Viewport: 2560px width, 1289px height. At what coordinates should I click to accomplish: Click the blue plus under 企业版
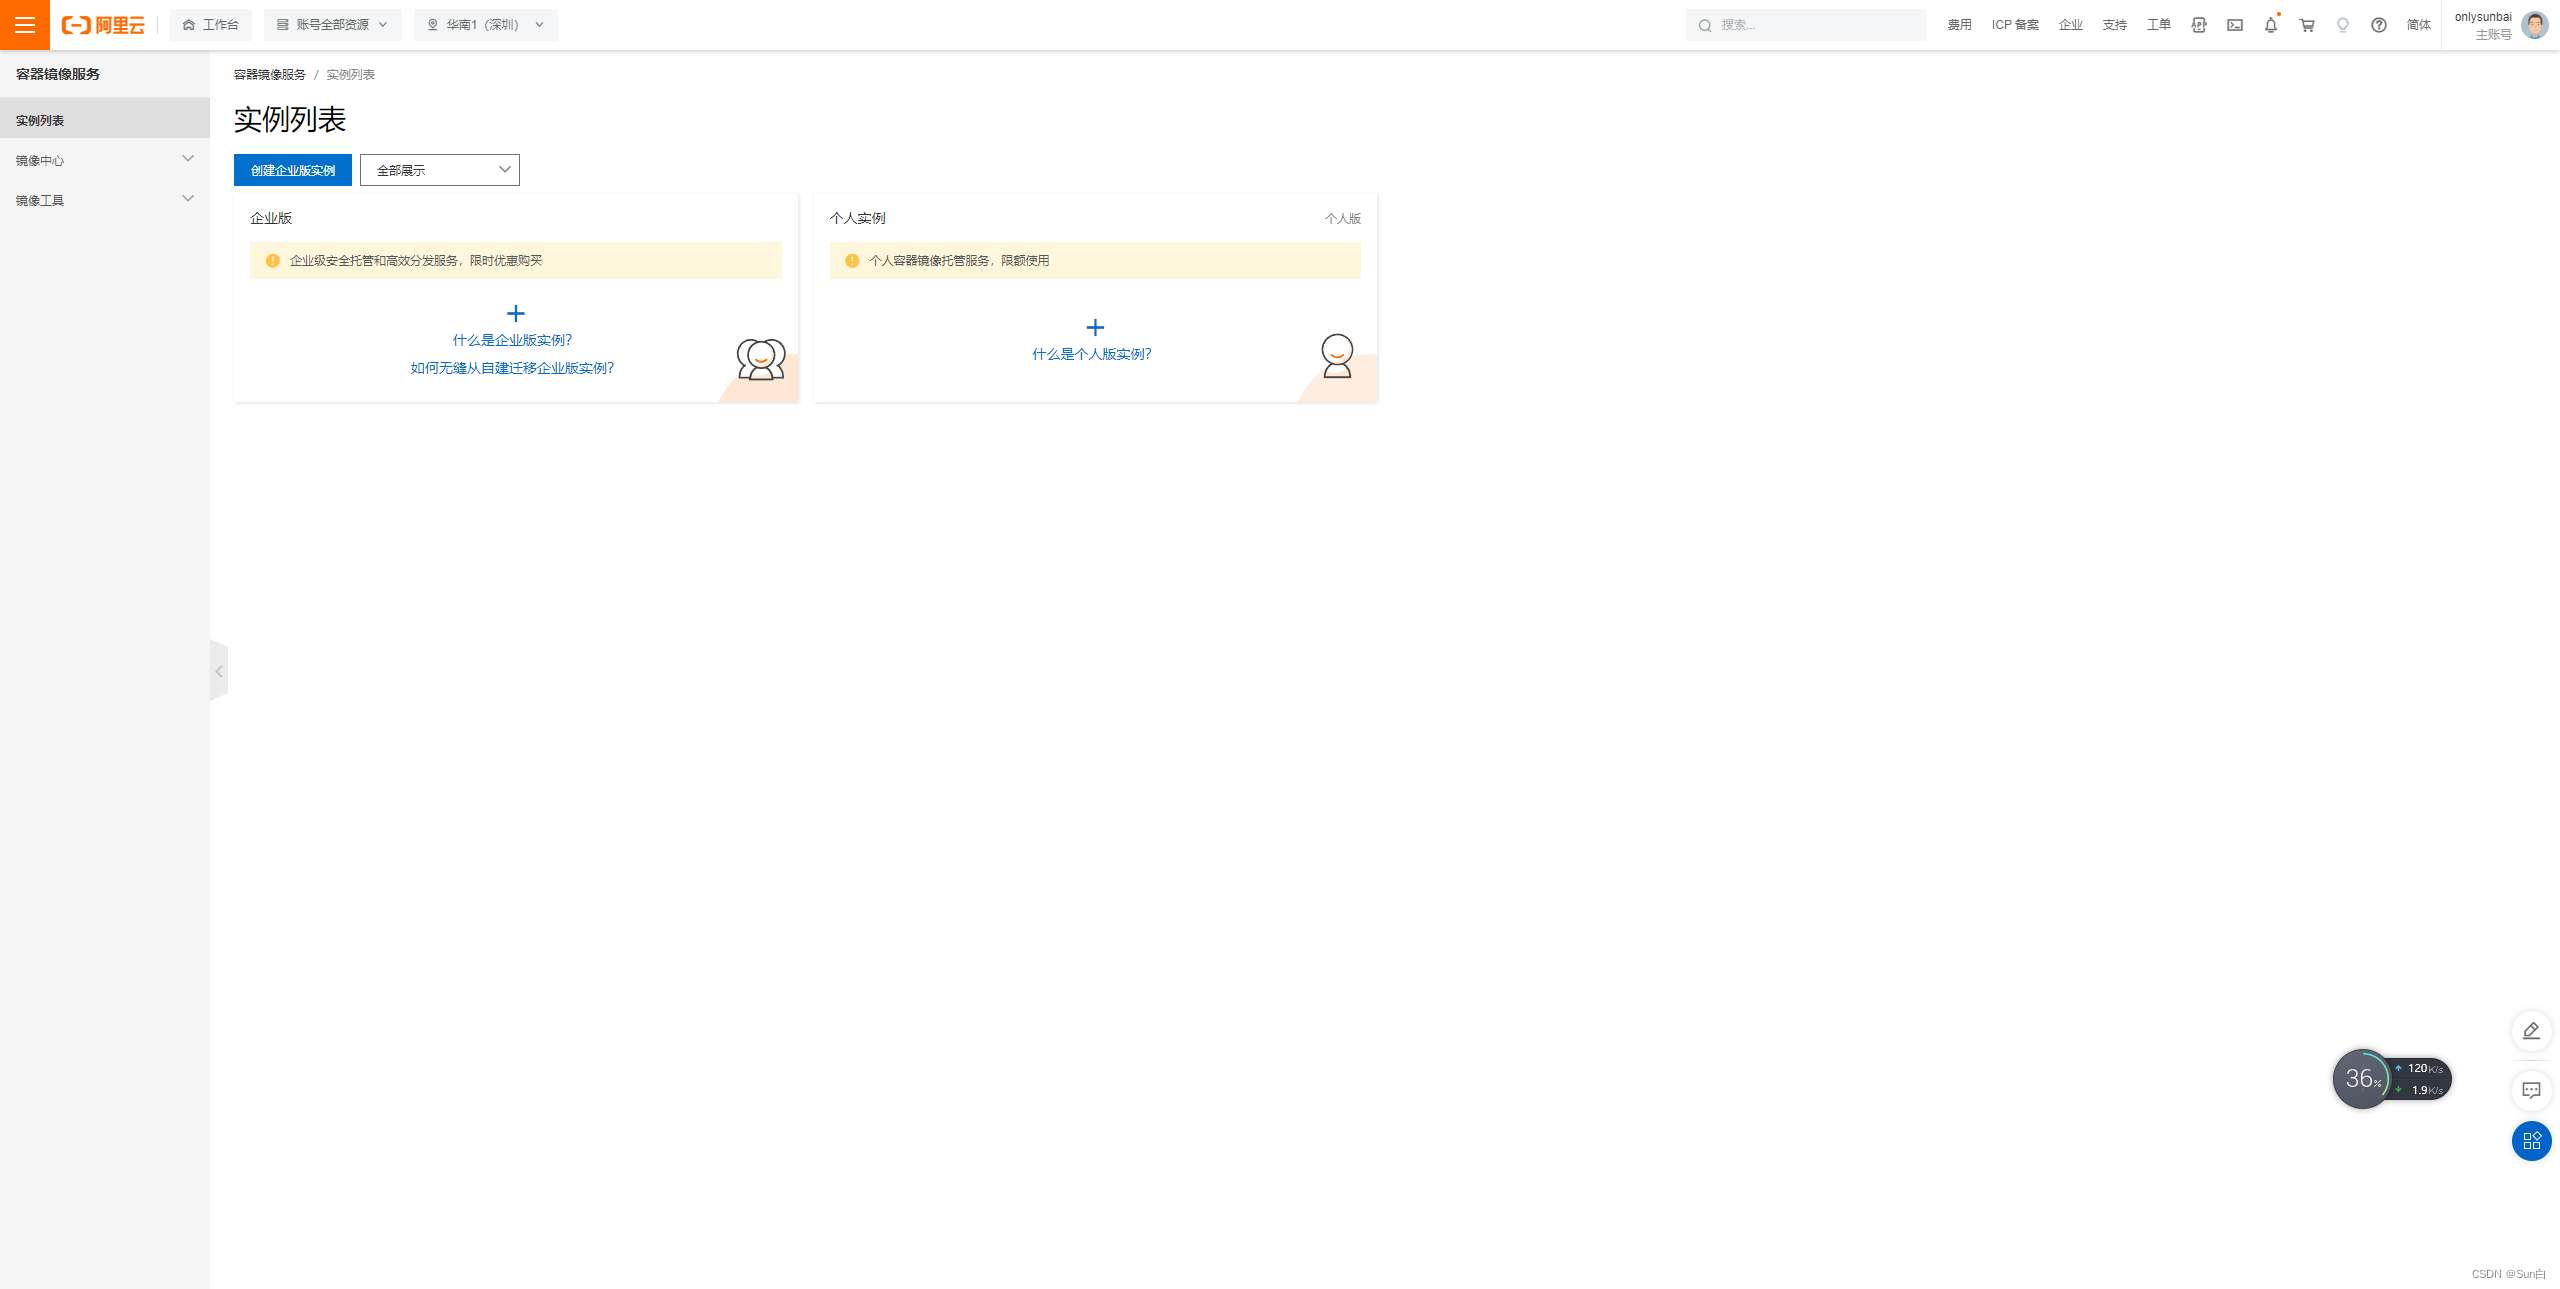pyautogui.click(x=516, y=314)
